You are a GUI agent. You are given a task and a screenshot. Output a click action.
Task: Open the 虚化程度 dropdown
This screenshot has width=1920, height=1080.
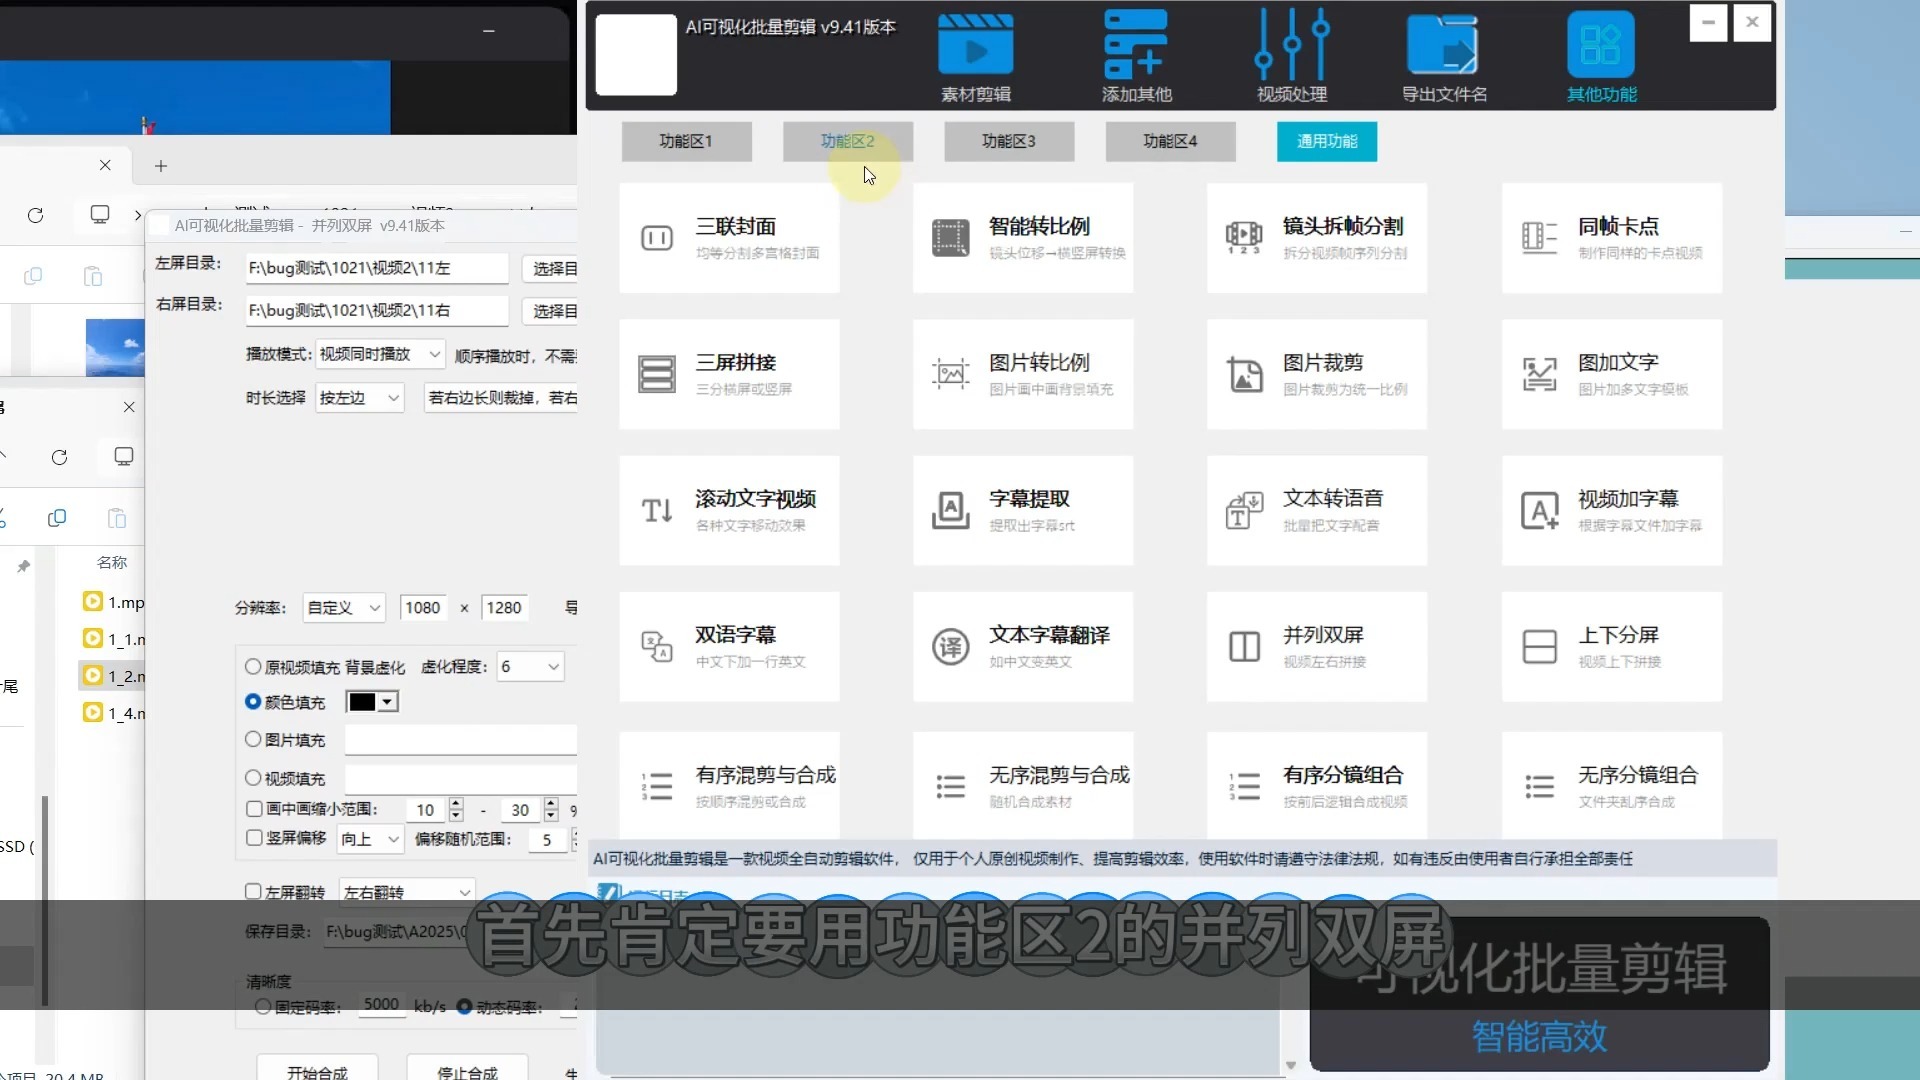[530, 667]
